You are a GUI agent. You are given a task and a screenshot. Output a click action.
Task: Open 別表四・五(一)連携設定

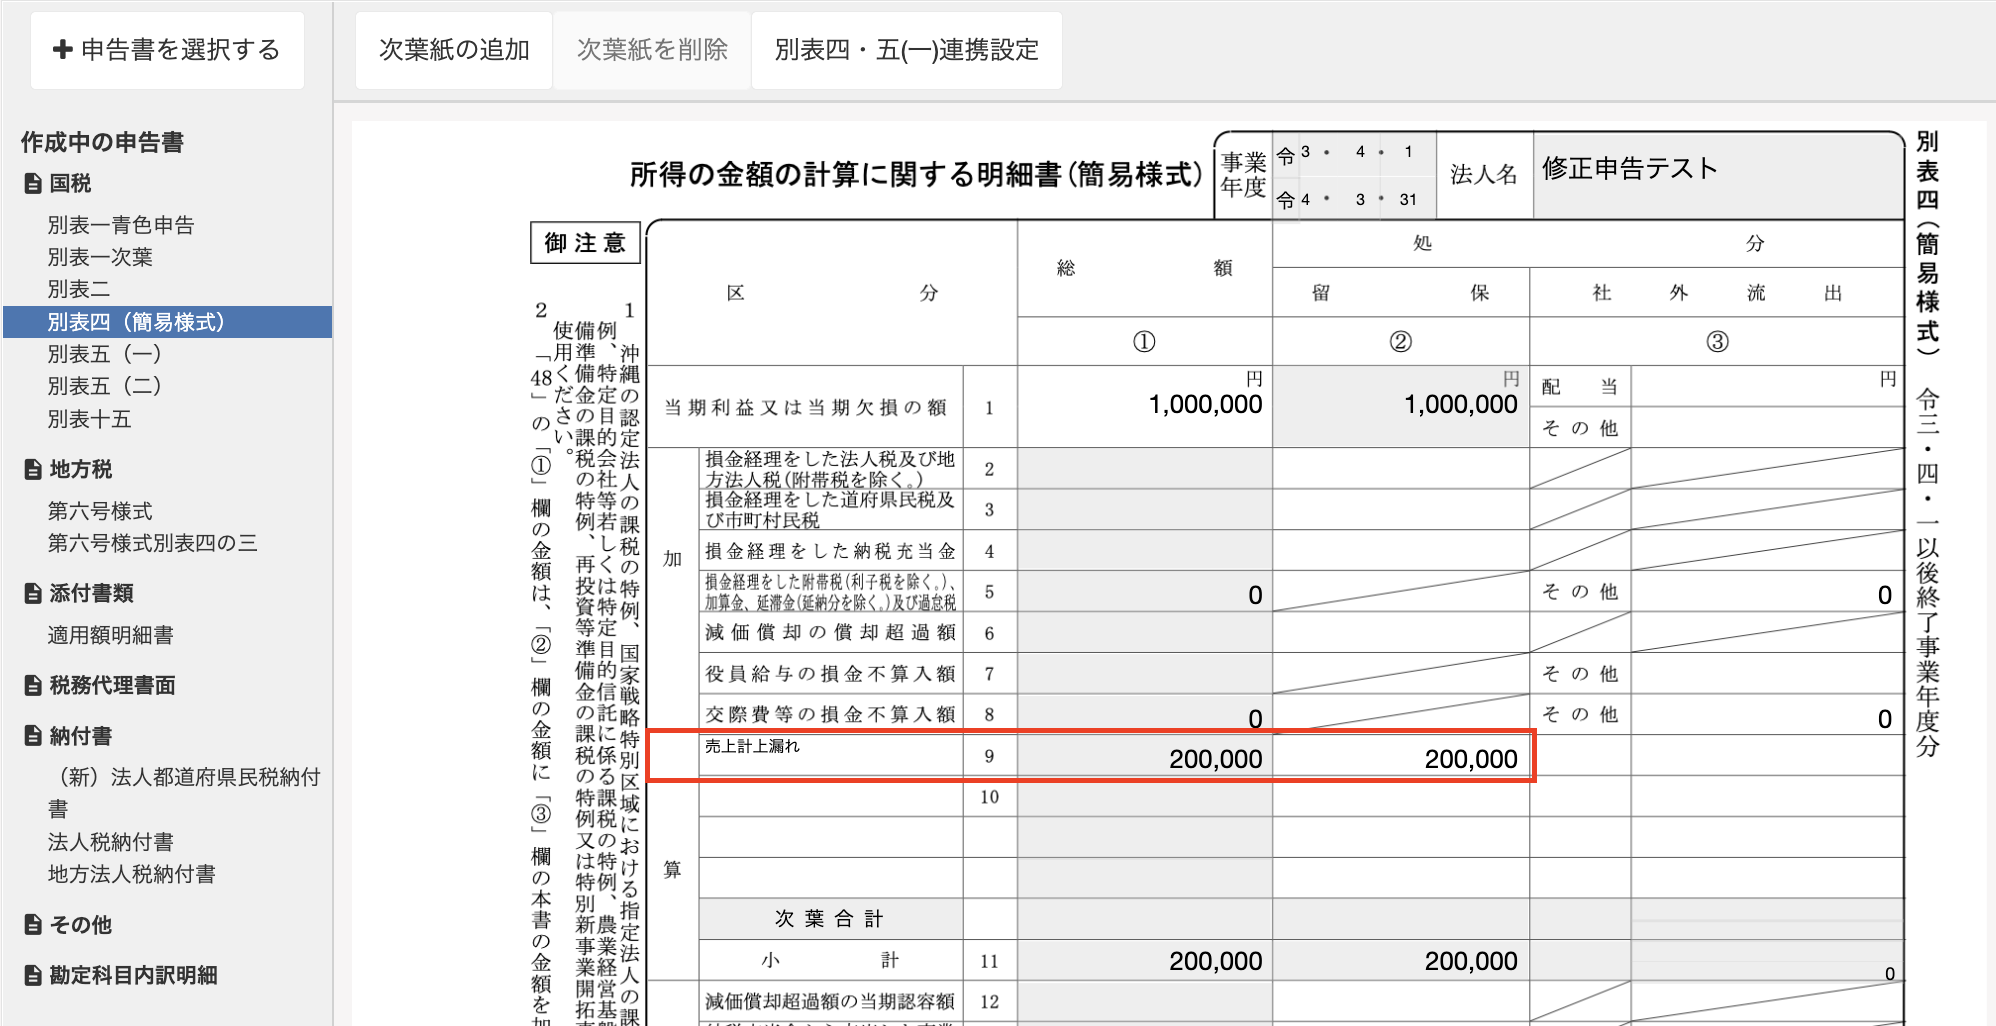point(907,50)
